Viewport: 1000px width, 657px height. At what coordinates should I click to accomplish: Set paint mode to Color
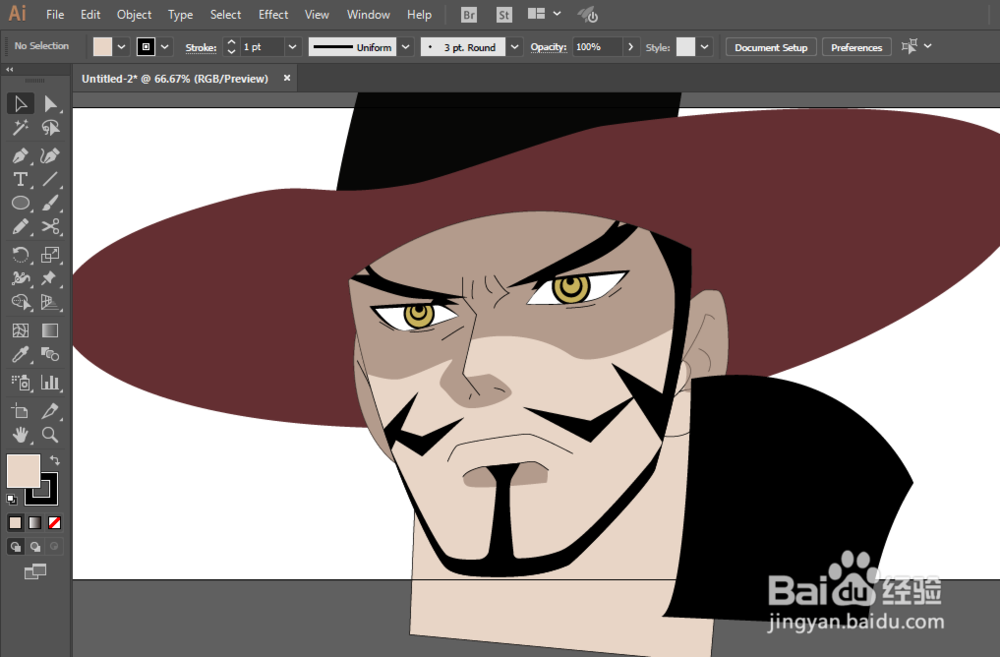point(15,523)
